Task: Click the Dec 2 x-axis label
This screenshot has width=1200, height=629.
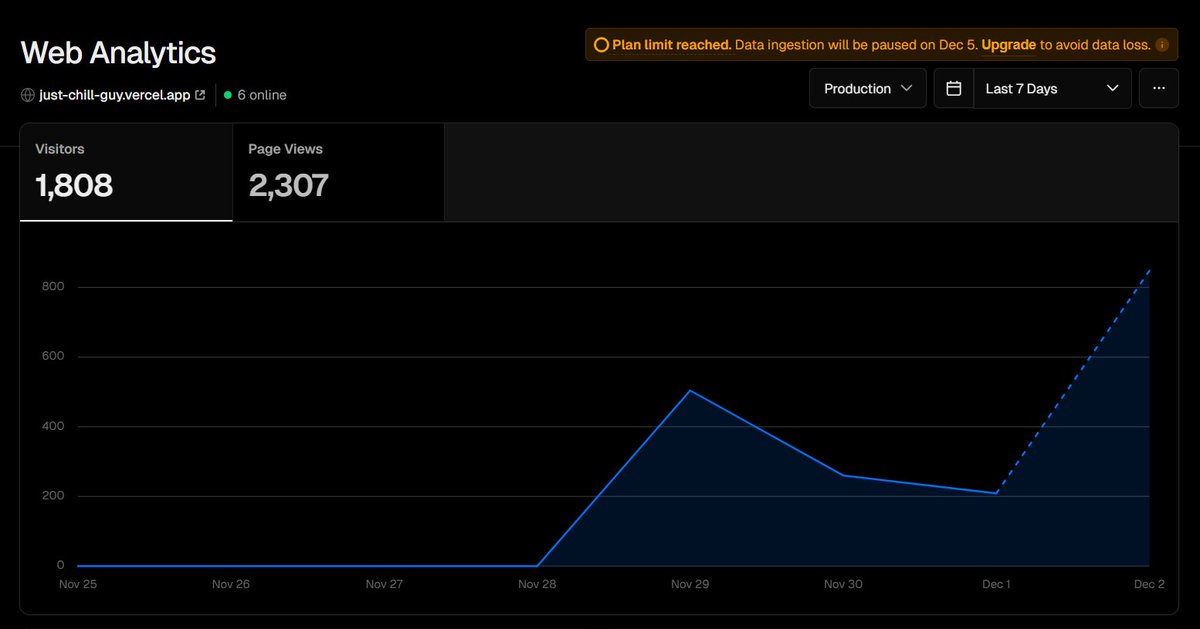Action: [x=1149, y=584]
